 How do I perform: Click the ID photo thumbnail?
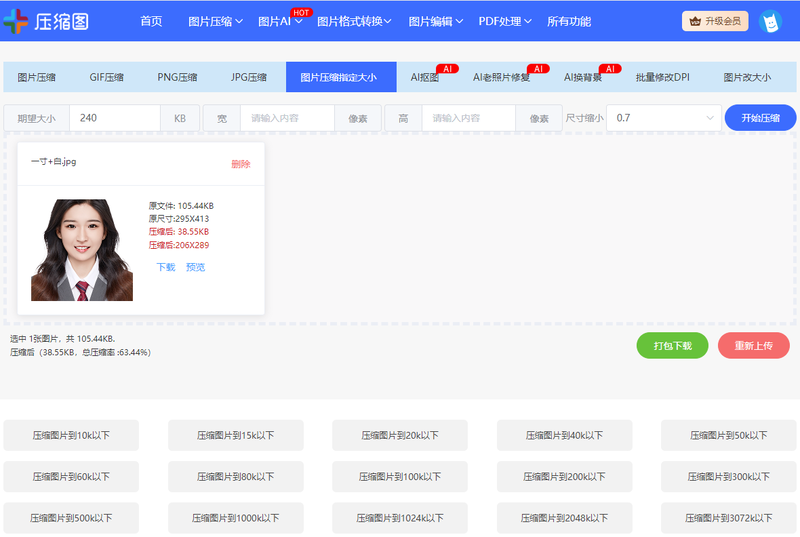click(82, 250)
